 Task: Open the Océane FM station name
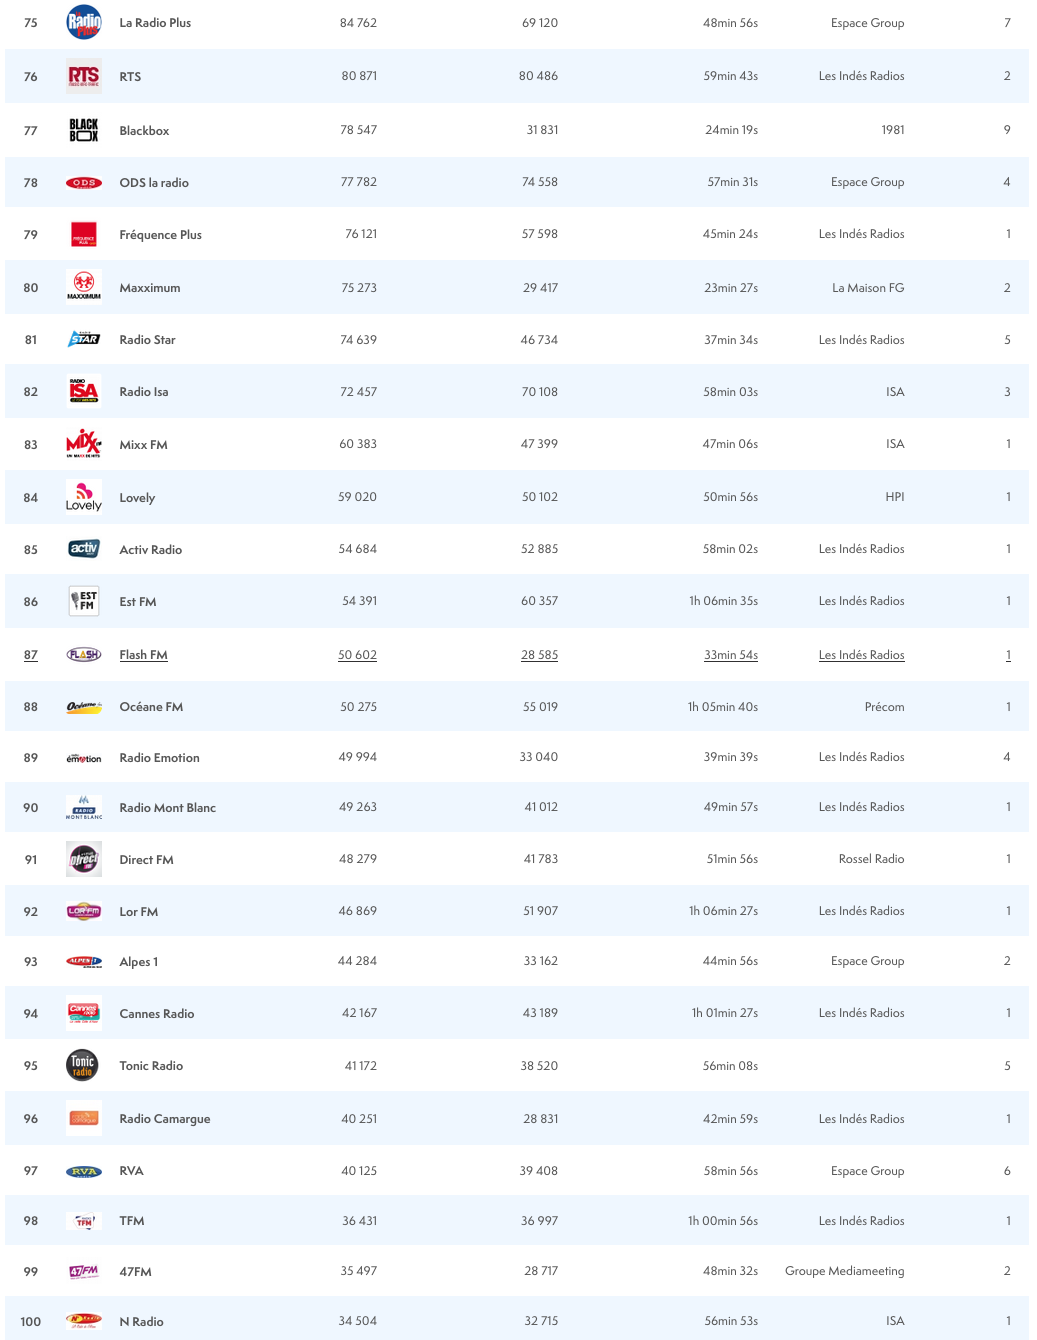click(151, 707)
